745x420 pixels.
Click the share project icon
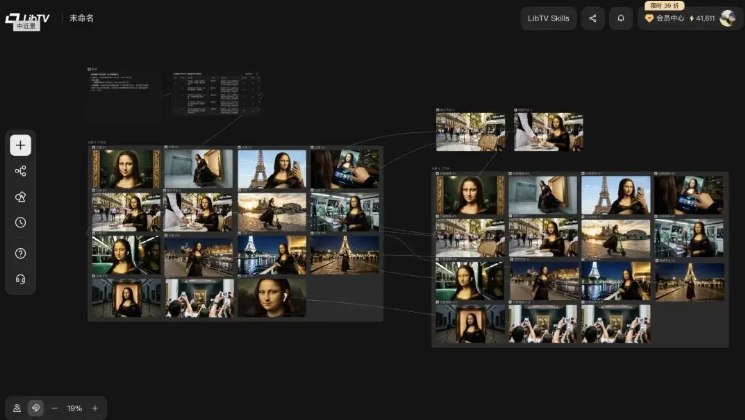pyautogui.click(x=593, y=19)
